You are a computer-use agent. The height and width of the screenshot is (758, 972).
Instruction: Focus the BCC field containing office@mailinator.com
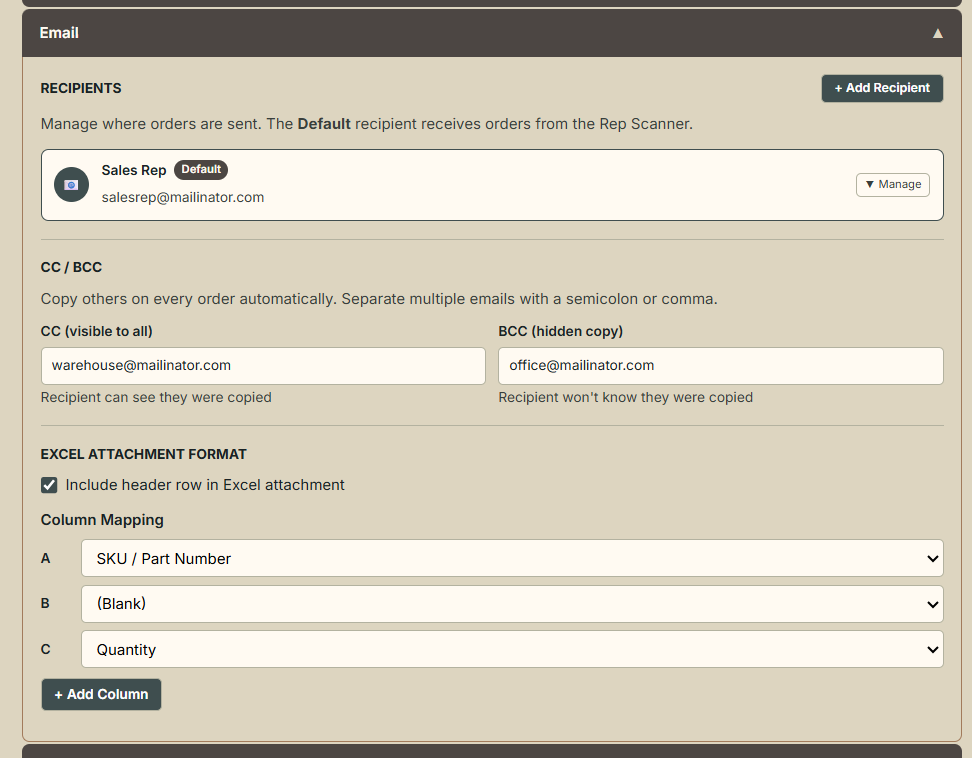tap(720, 366)
